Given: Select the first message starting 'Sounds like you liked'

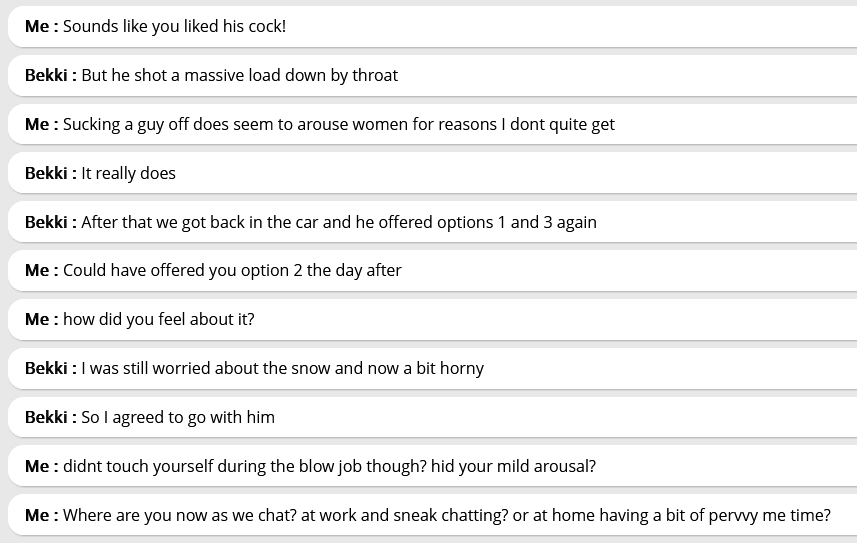Looking at the screenshot, I should click(174, 26).
